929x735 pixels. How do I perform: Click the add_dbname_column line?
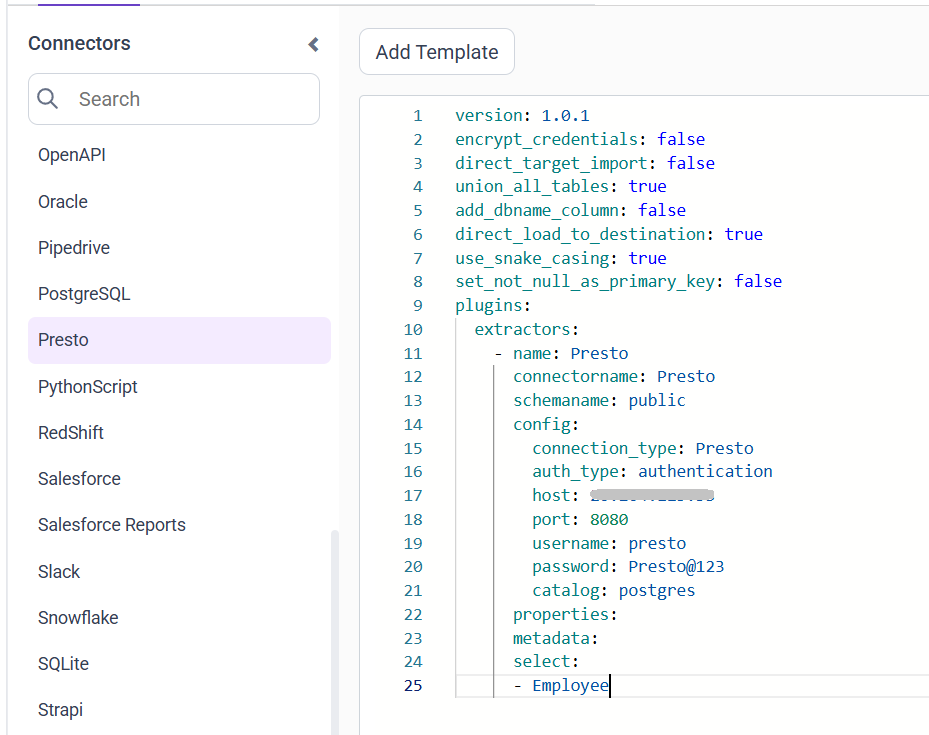point(570,211)
